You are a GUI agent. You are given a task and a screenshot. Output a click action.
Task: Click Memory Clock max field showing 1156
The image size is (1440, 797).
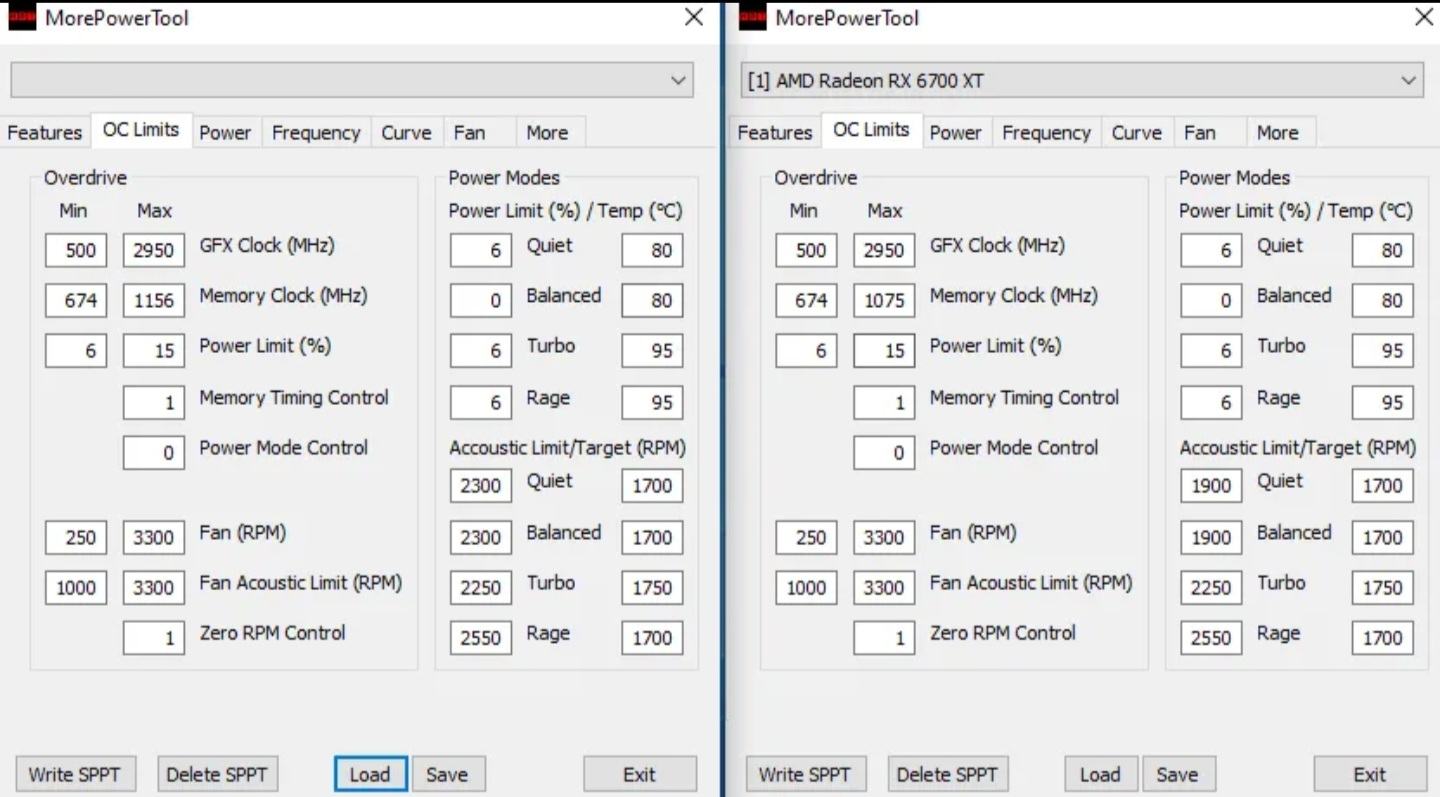tap(154, 300)
